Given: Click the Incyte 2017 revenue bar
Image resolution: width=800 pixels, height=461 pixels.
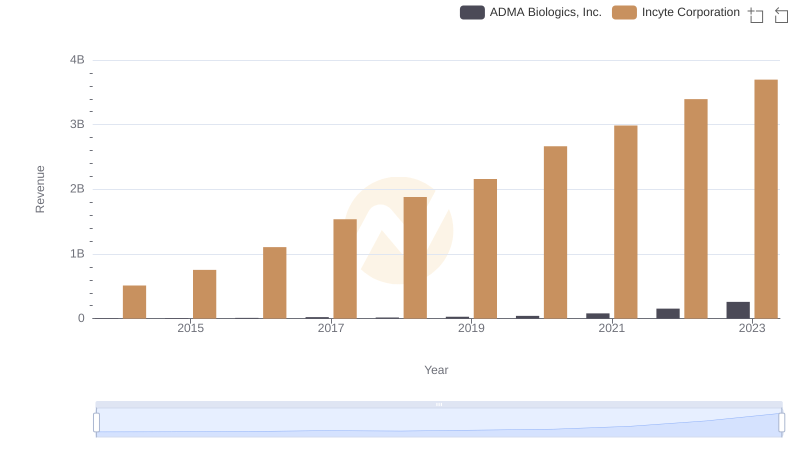Looking at the screenshot, I should tap(345, 269).
